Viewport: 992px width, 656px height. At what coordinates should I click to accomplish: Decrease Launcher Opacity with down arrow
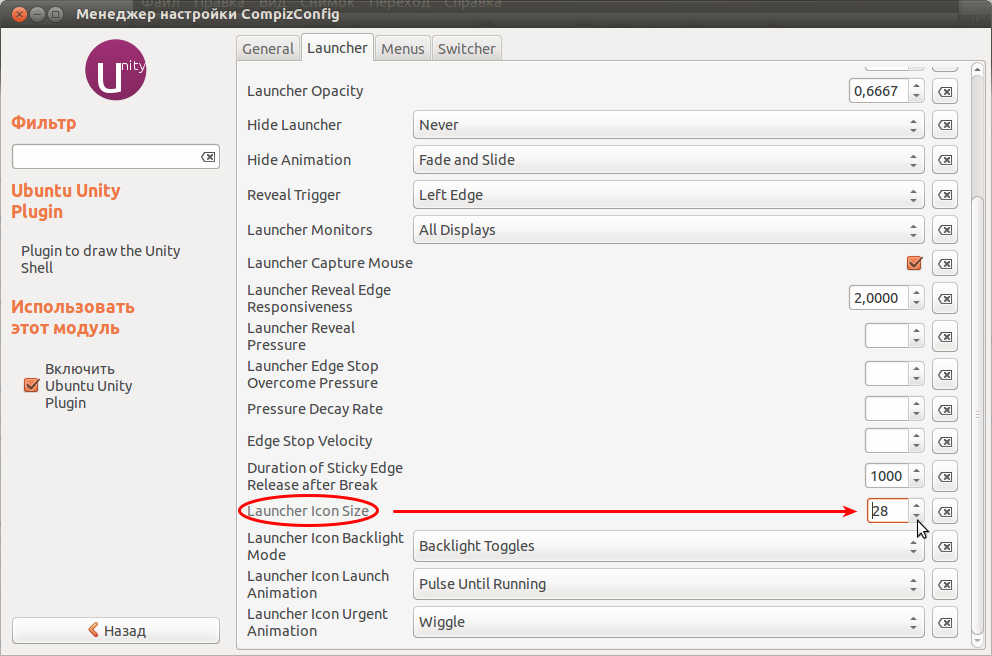click(916, 97)
